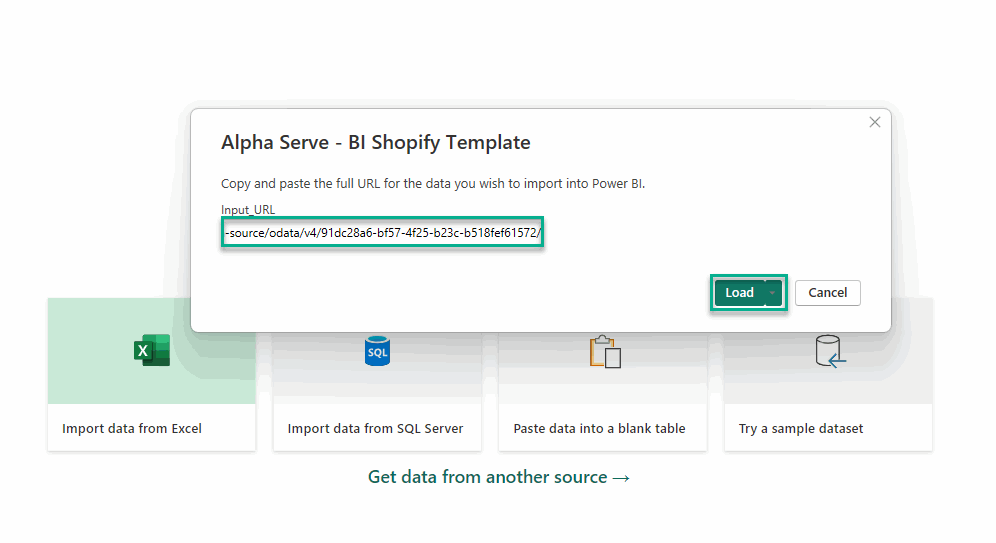Click the Try a sample dataset label
The image size is (996, 543).
(801, 429)
